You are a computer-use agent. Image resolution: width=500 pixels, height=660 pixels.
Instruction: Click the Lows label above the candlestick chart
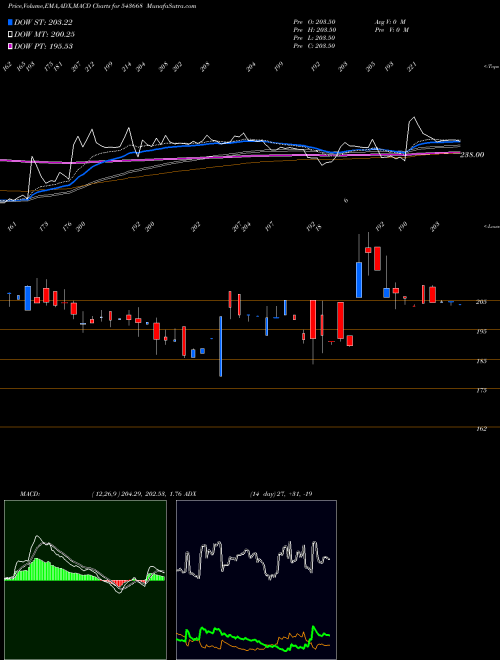(491, 226)
